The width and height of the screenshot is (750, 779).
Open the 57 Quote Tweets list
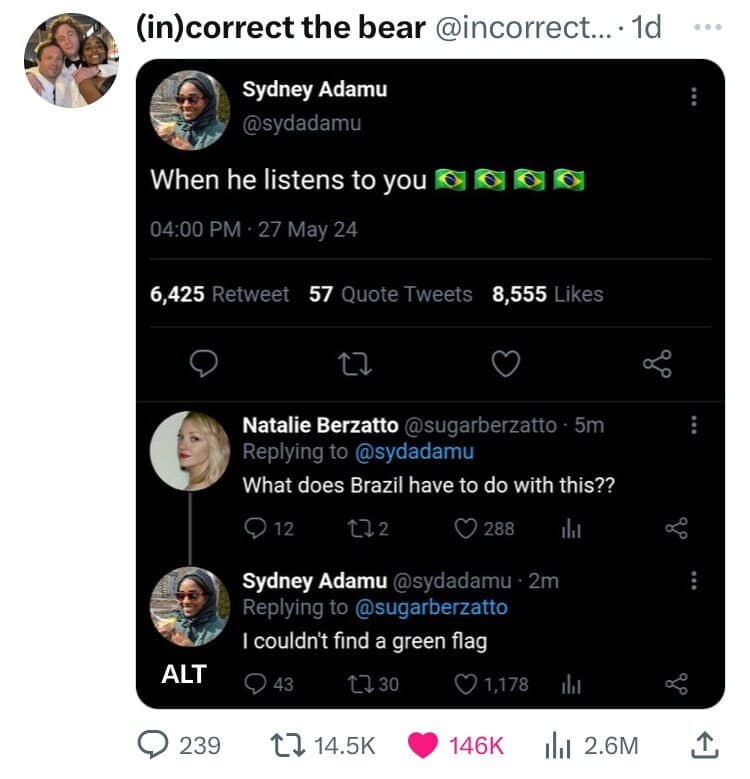390,294
